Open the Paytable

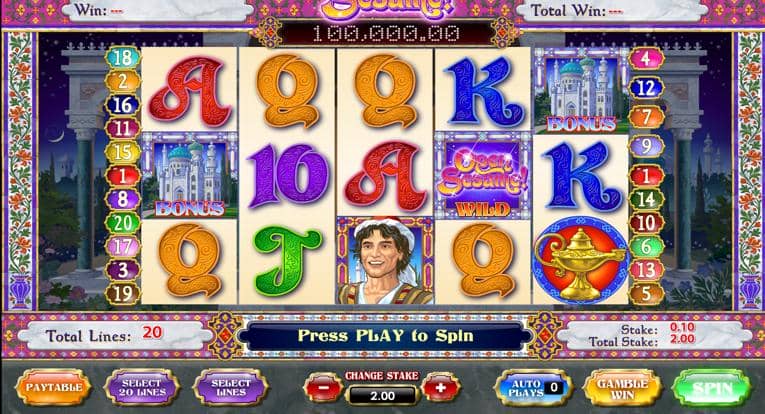(x=54, y=388)
